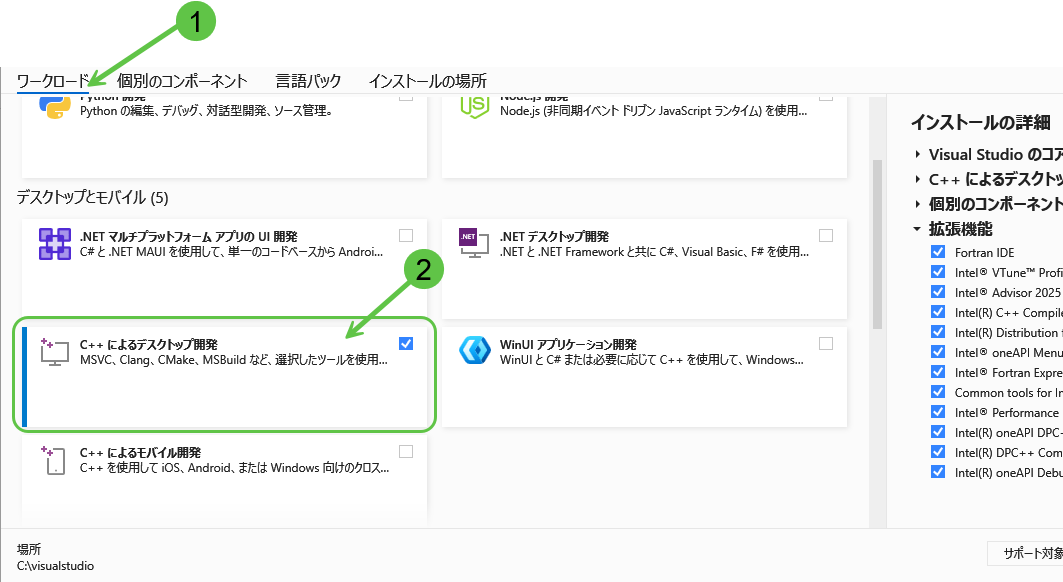Click the Python development workload icon
Viewport: 1063px width, 582px height.
[55, 107]
